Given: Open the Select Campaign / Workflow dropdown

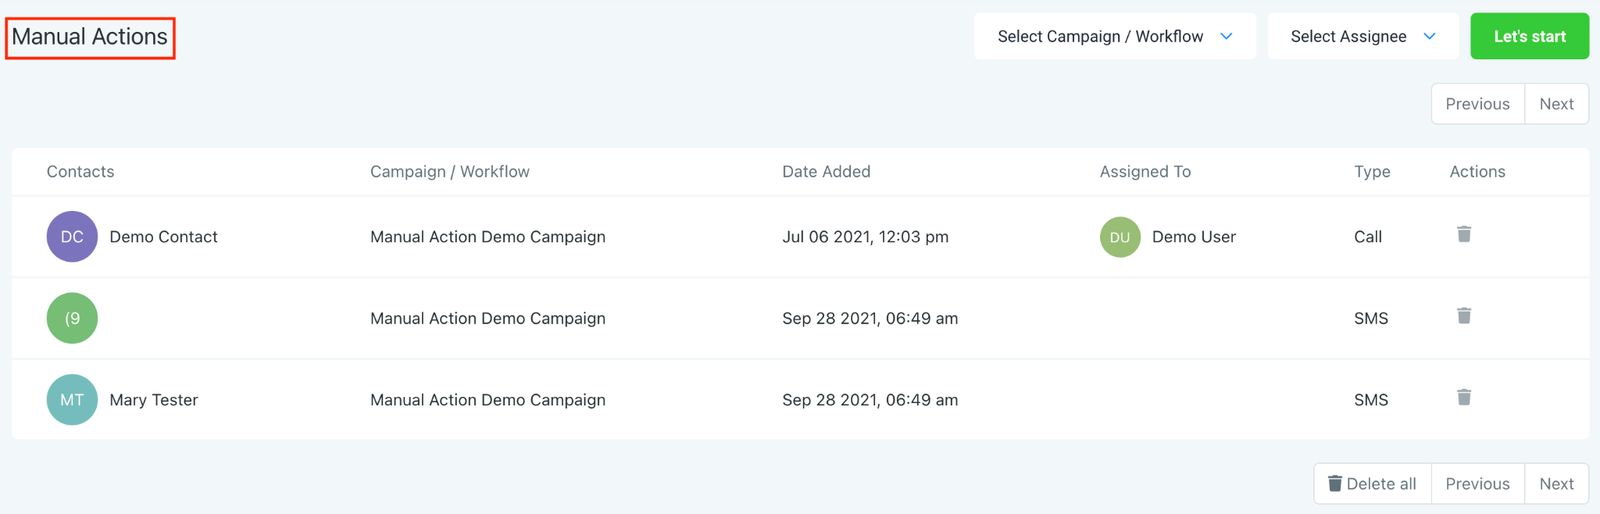Looking at the screenshot, I should coord(1114,37).
